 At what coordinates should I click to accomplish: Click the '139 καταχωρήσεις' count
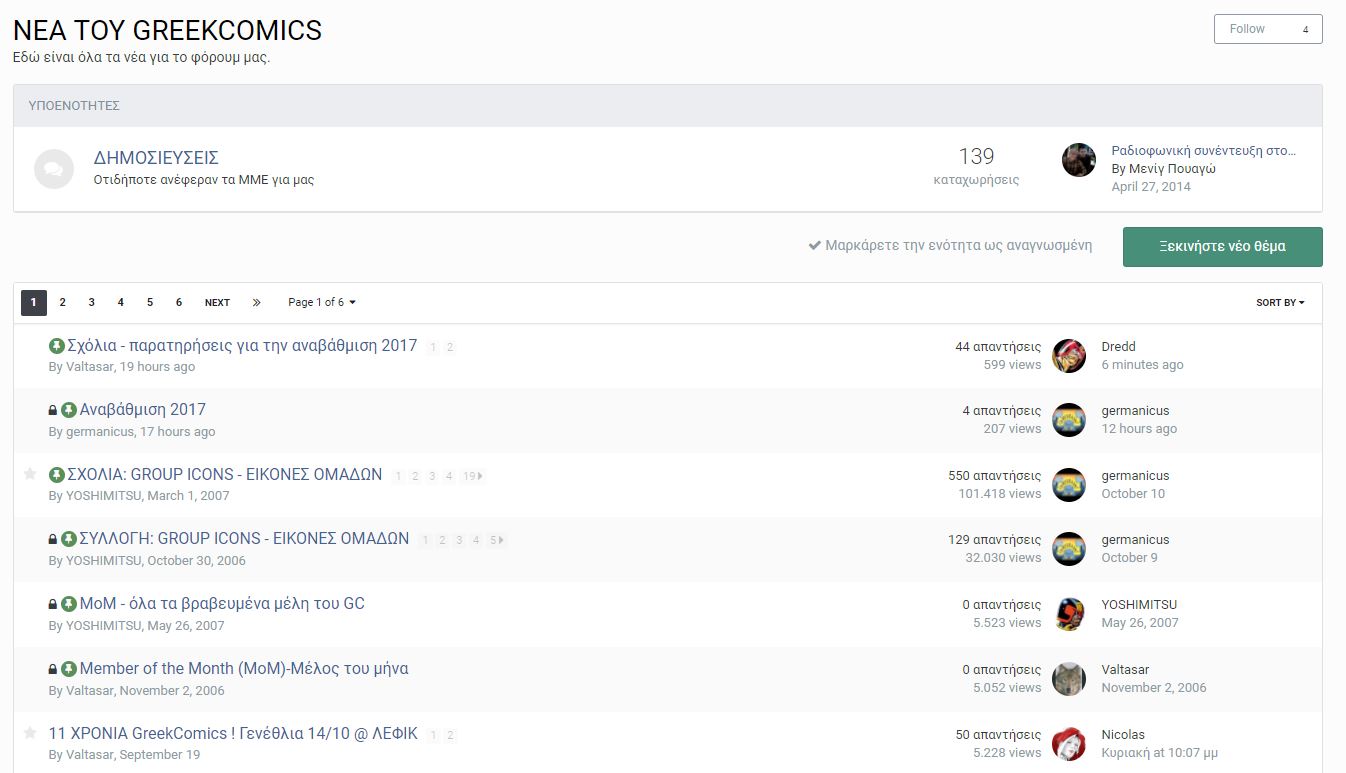(x=976, y=167)
